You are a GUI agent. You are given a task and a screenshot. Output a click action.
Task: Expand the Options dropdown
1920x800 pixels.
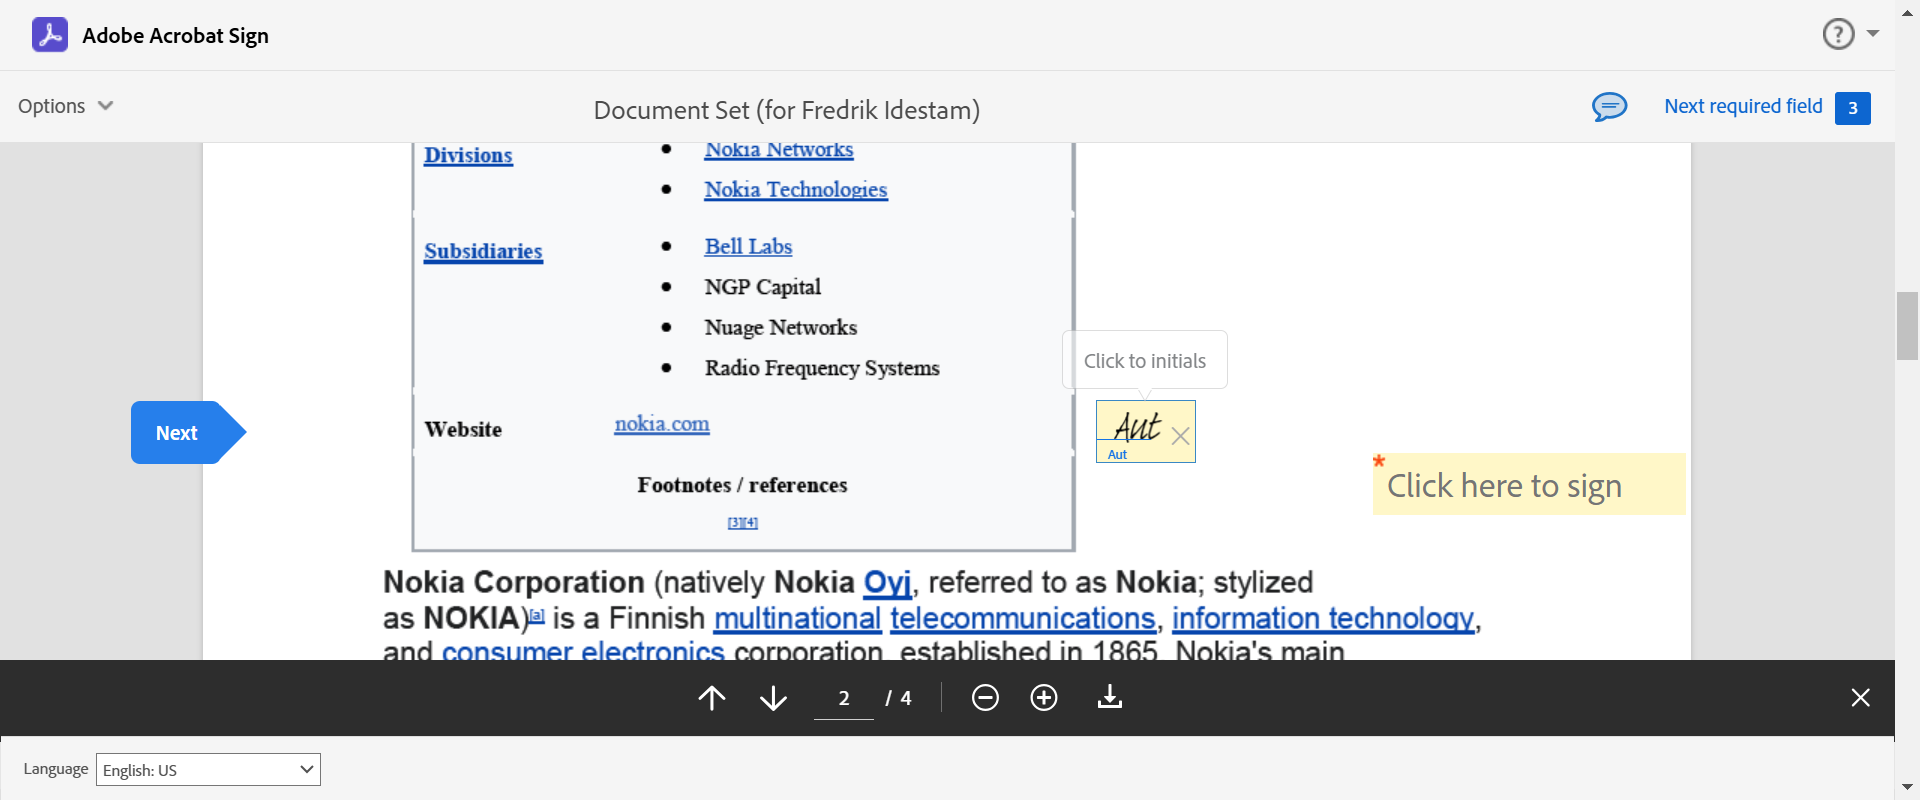(x=66, y=106)
